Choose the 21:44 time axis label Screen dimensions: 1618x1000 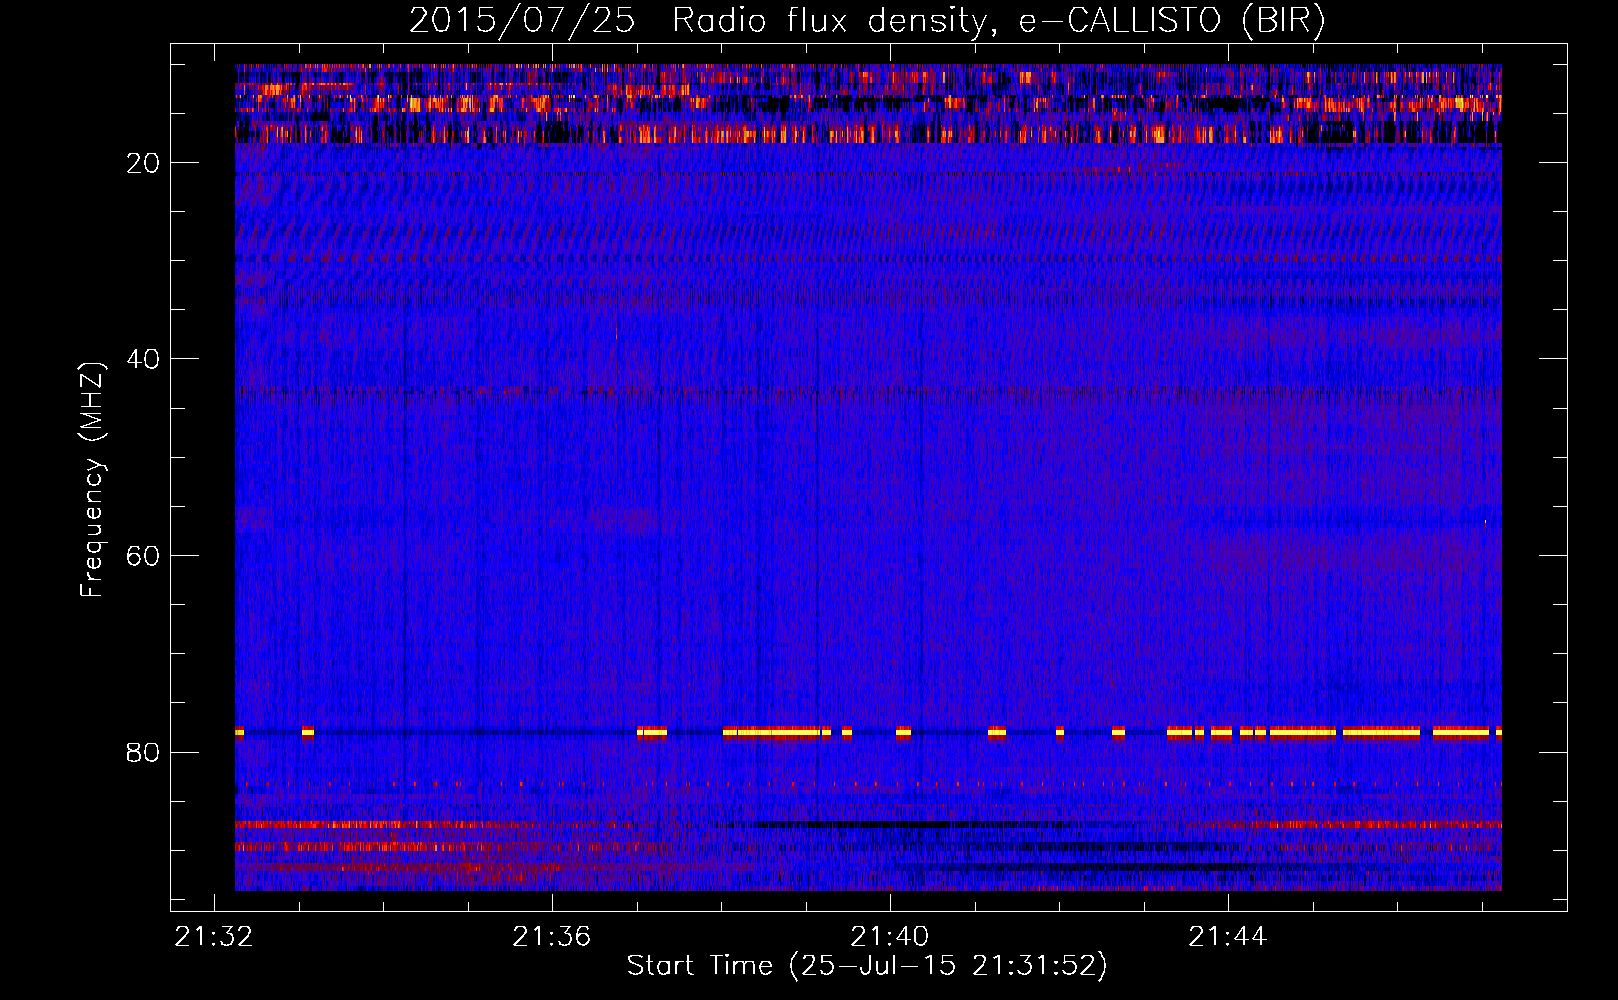coord(1227,937)
